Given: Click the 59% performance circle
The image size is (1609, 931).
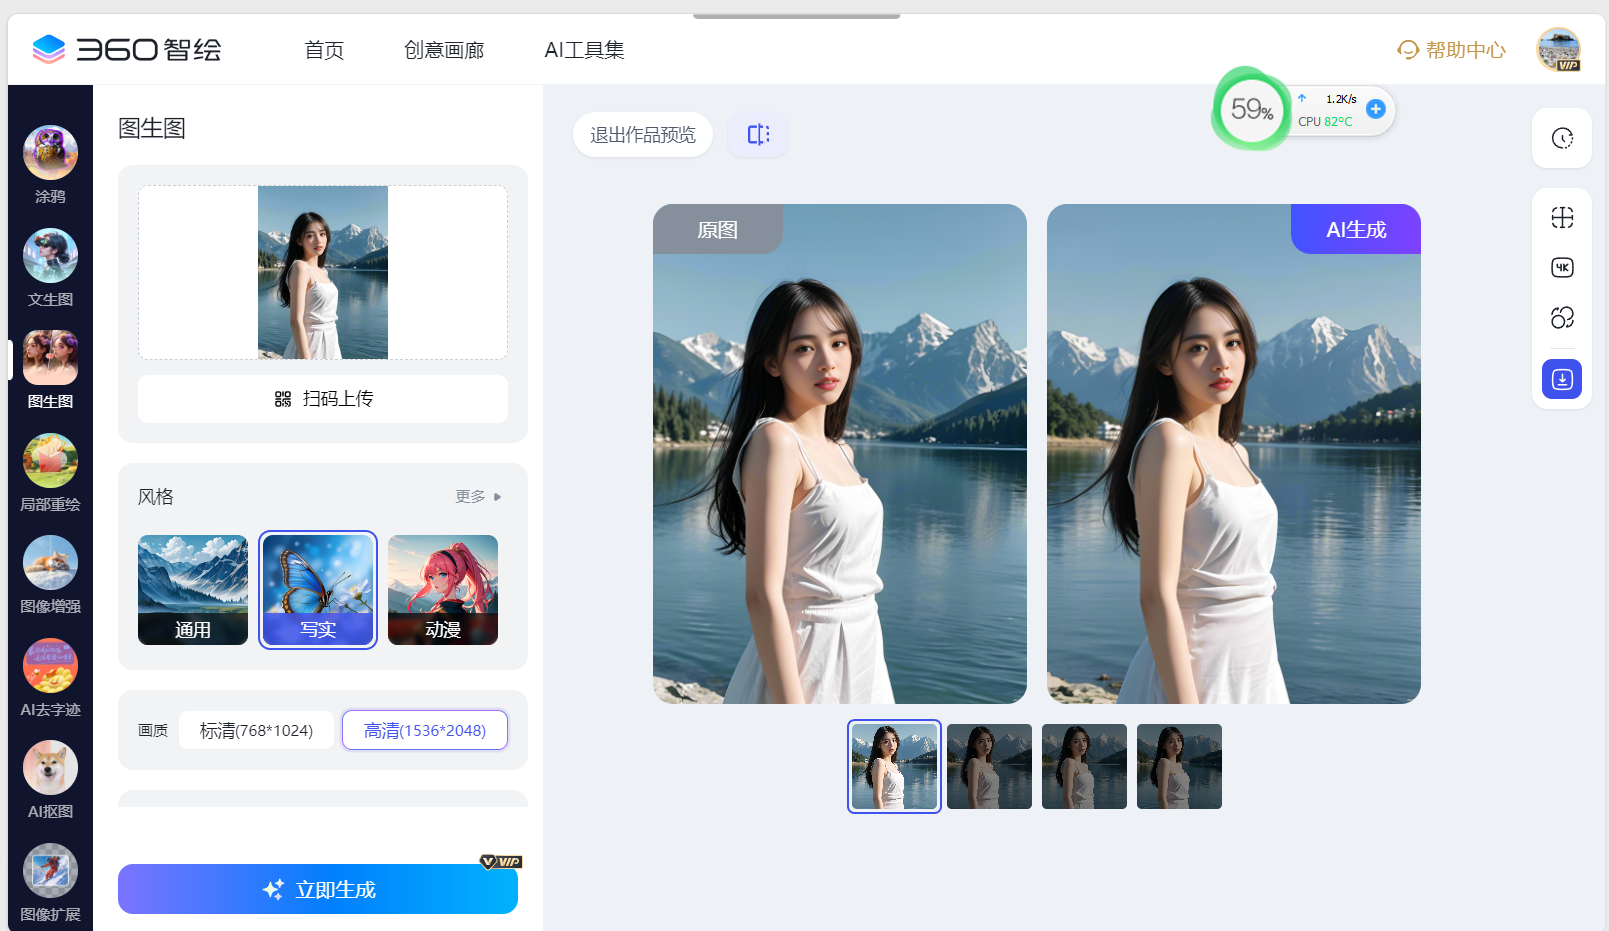Looking at the screenshot, I should pos(1251,109).
